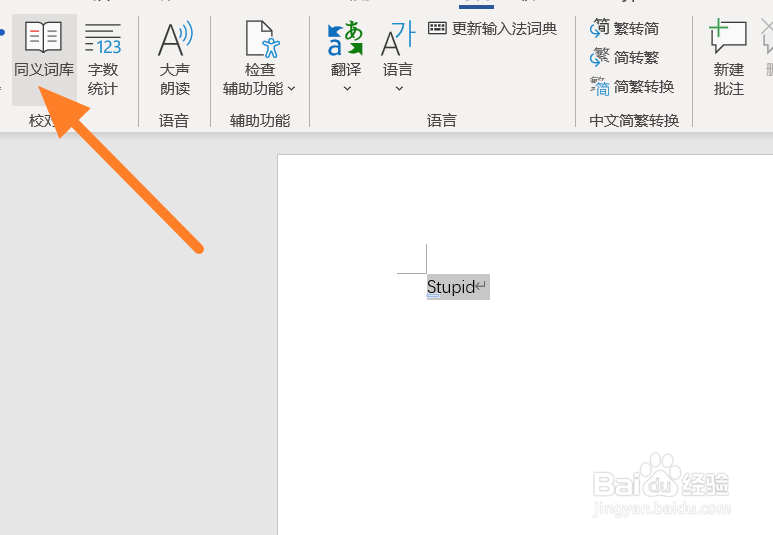The image size is (773, 535).
Task: Click the selected word Stupid
Action: pyautogui.click(x=451, y=286)
